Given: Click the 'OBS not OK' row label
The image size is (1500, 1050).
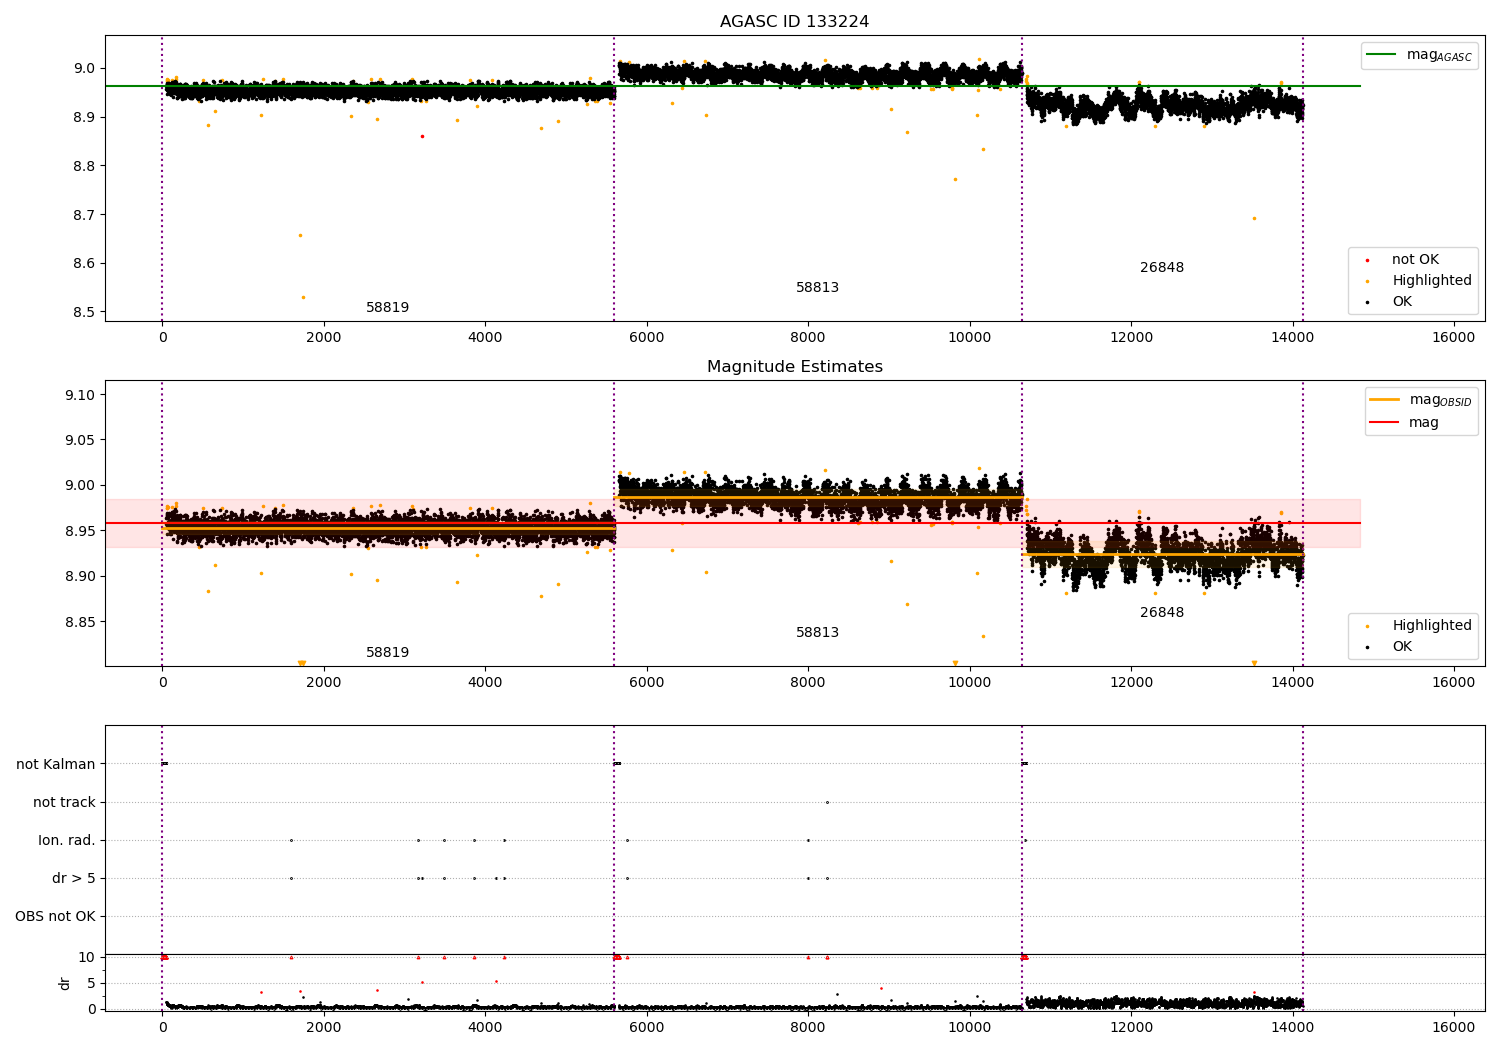Looking at the screenshot, I should tap(55, 917).
